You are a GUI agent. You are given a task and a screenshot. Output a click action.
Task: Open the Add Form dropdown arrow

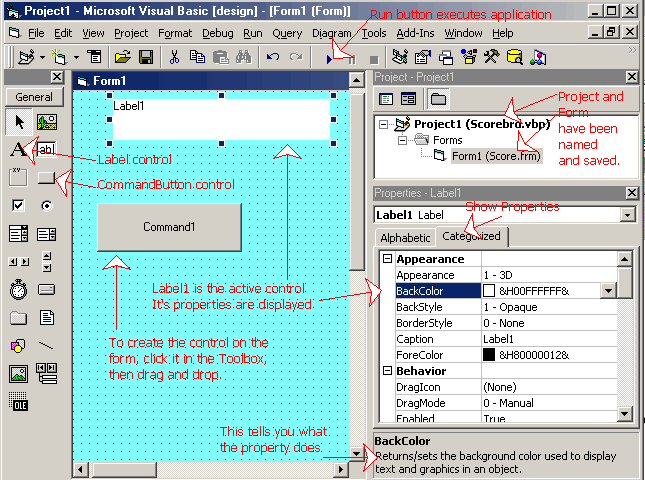click(x=77, y=57)
